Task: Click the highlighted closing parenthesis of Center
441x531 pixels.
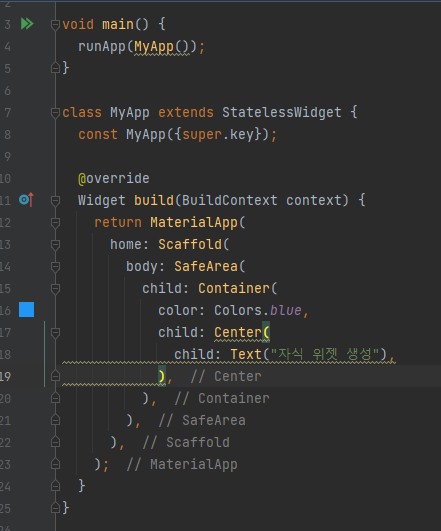Action: 162,376
